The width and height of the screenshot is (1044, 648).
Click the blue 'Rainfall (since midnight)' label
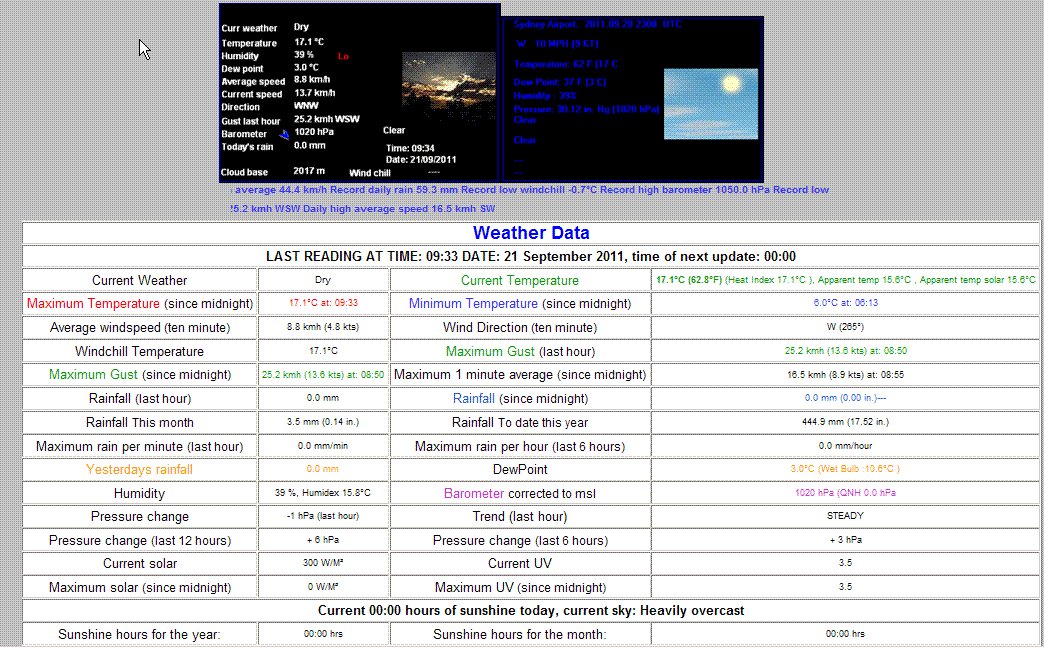point(520,399)
